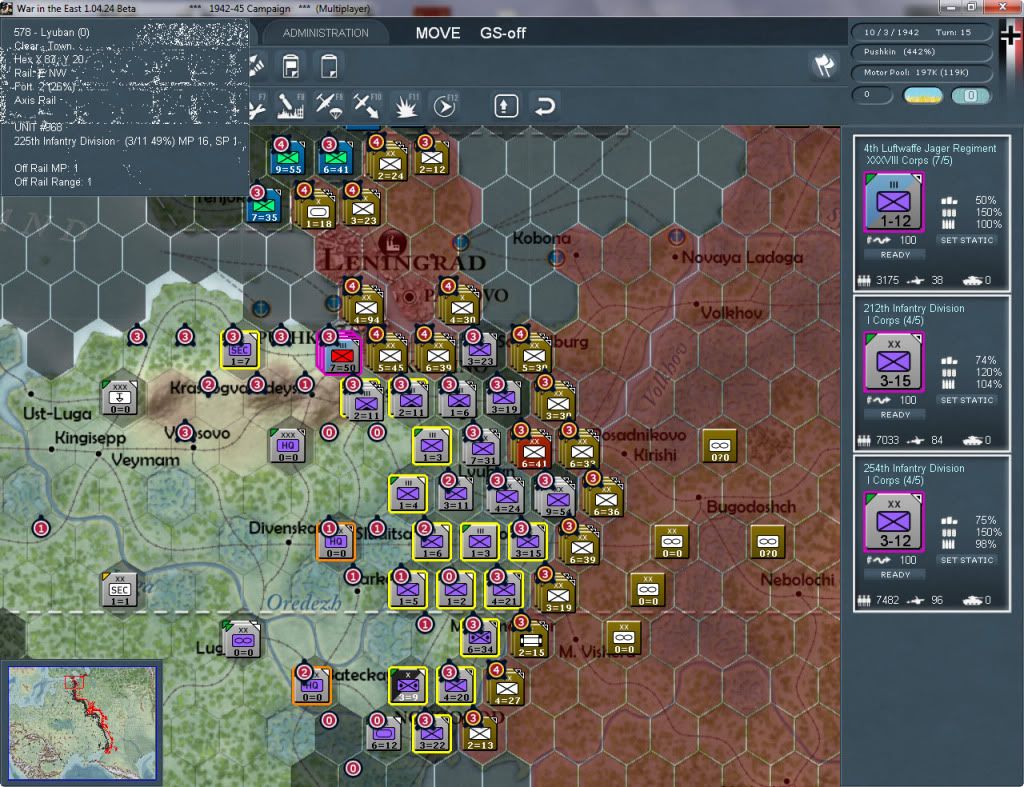Toggle READY status of 254th Infantry Division
Image resolution: width=1024 pixels, height=787 pixels.
(895, 575)
